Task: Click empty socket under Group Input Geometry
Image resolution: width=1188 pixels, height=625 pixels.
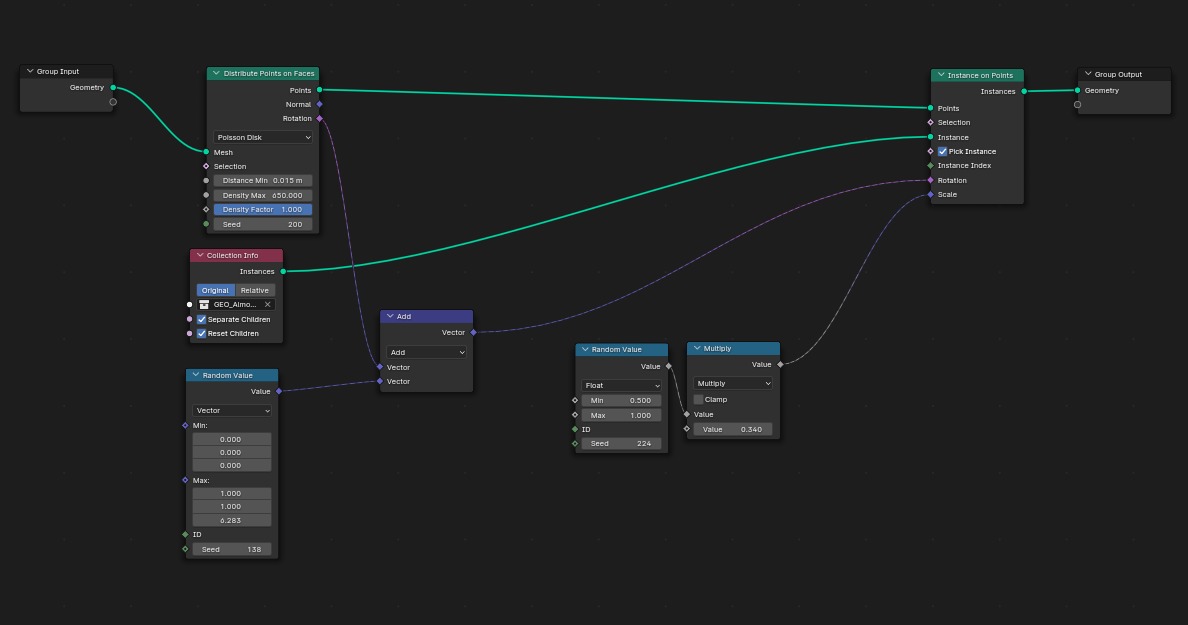Action: click(114, 102)
